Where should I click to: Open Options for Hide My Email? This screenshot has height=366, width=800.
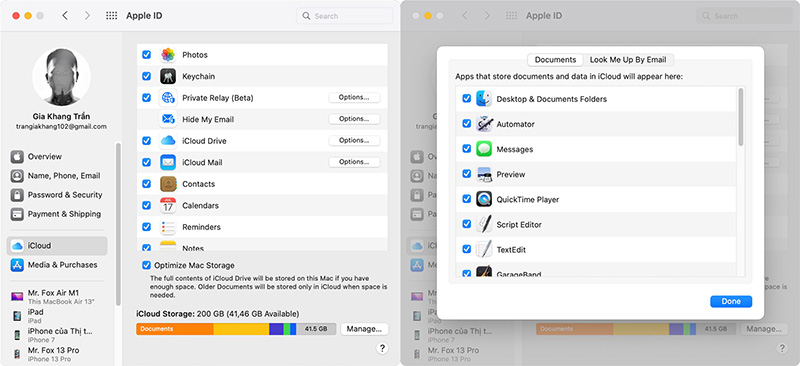[354, 119]
